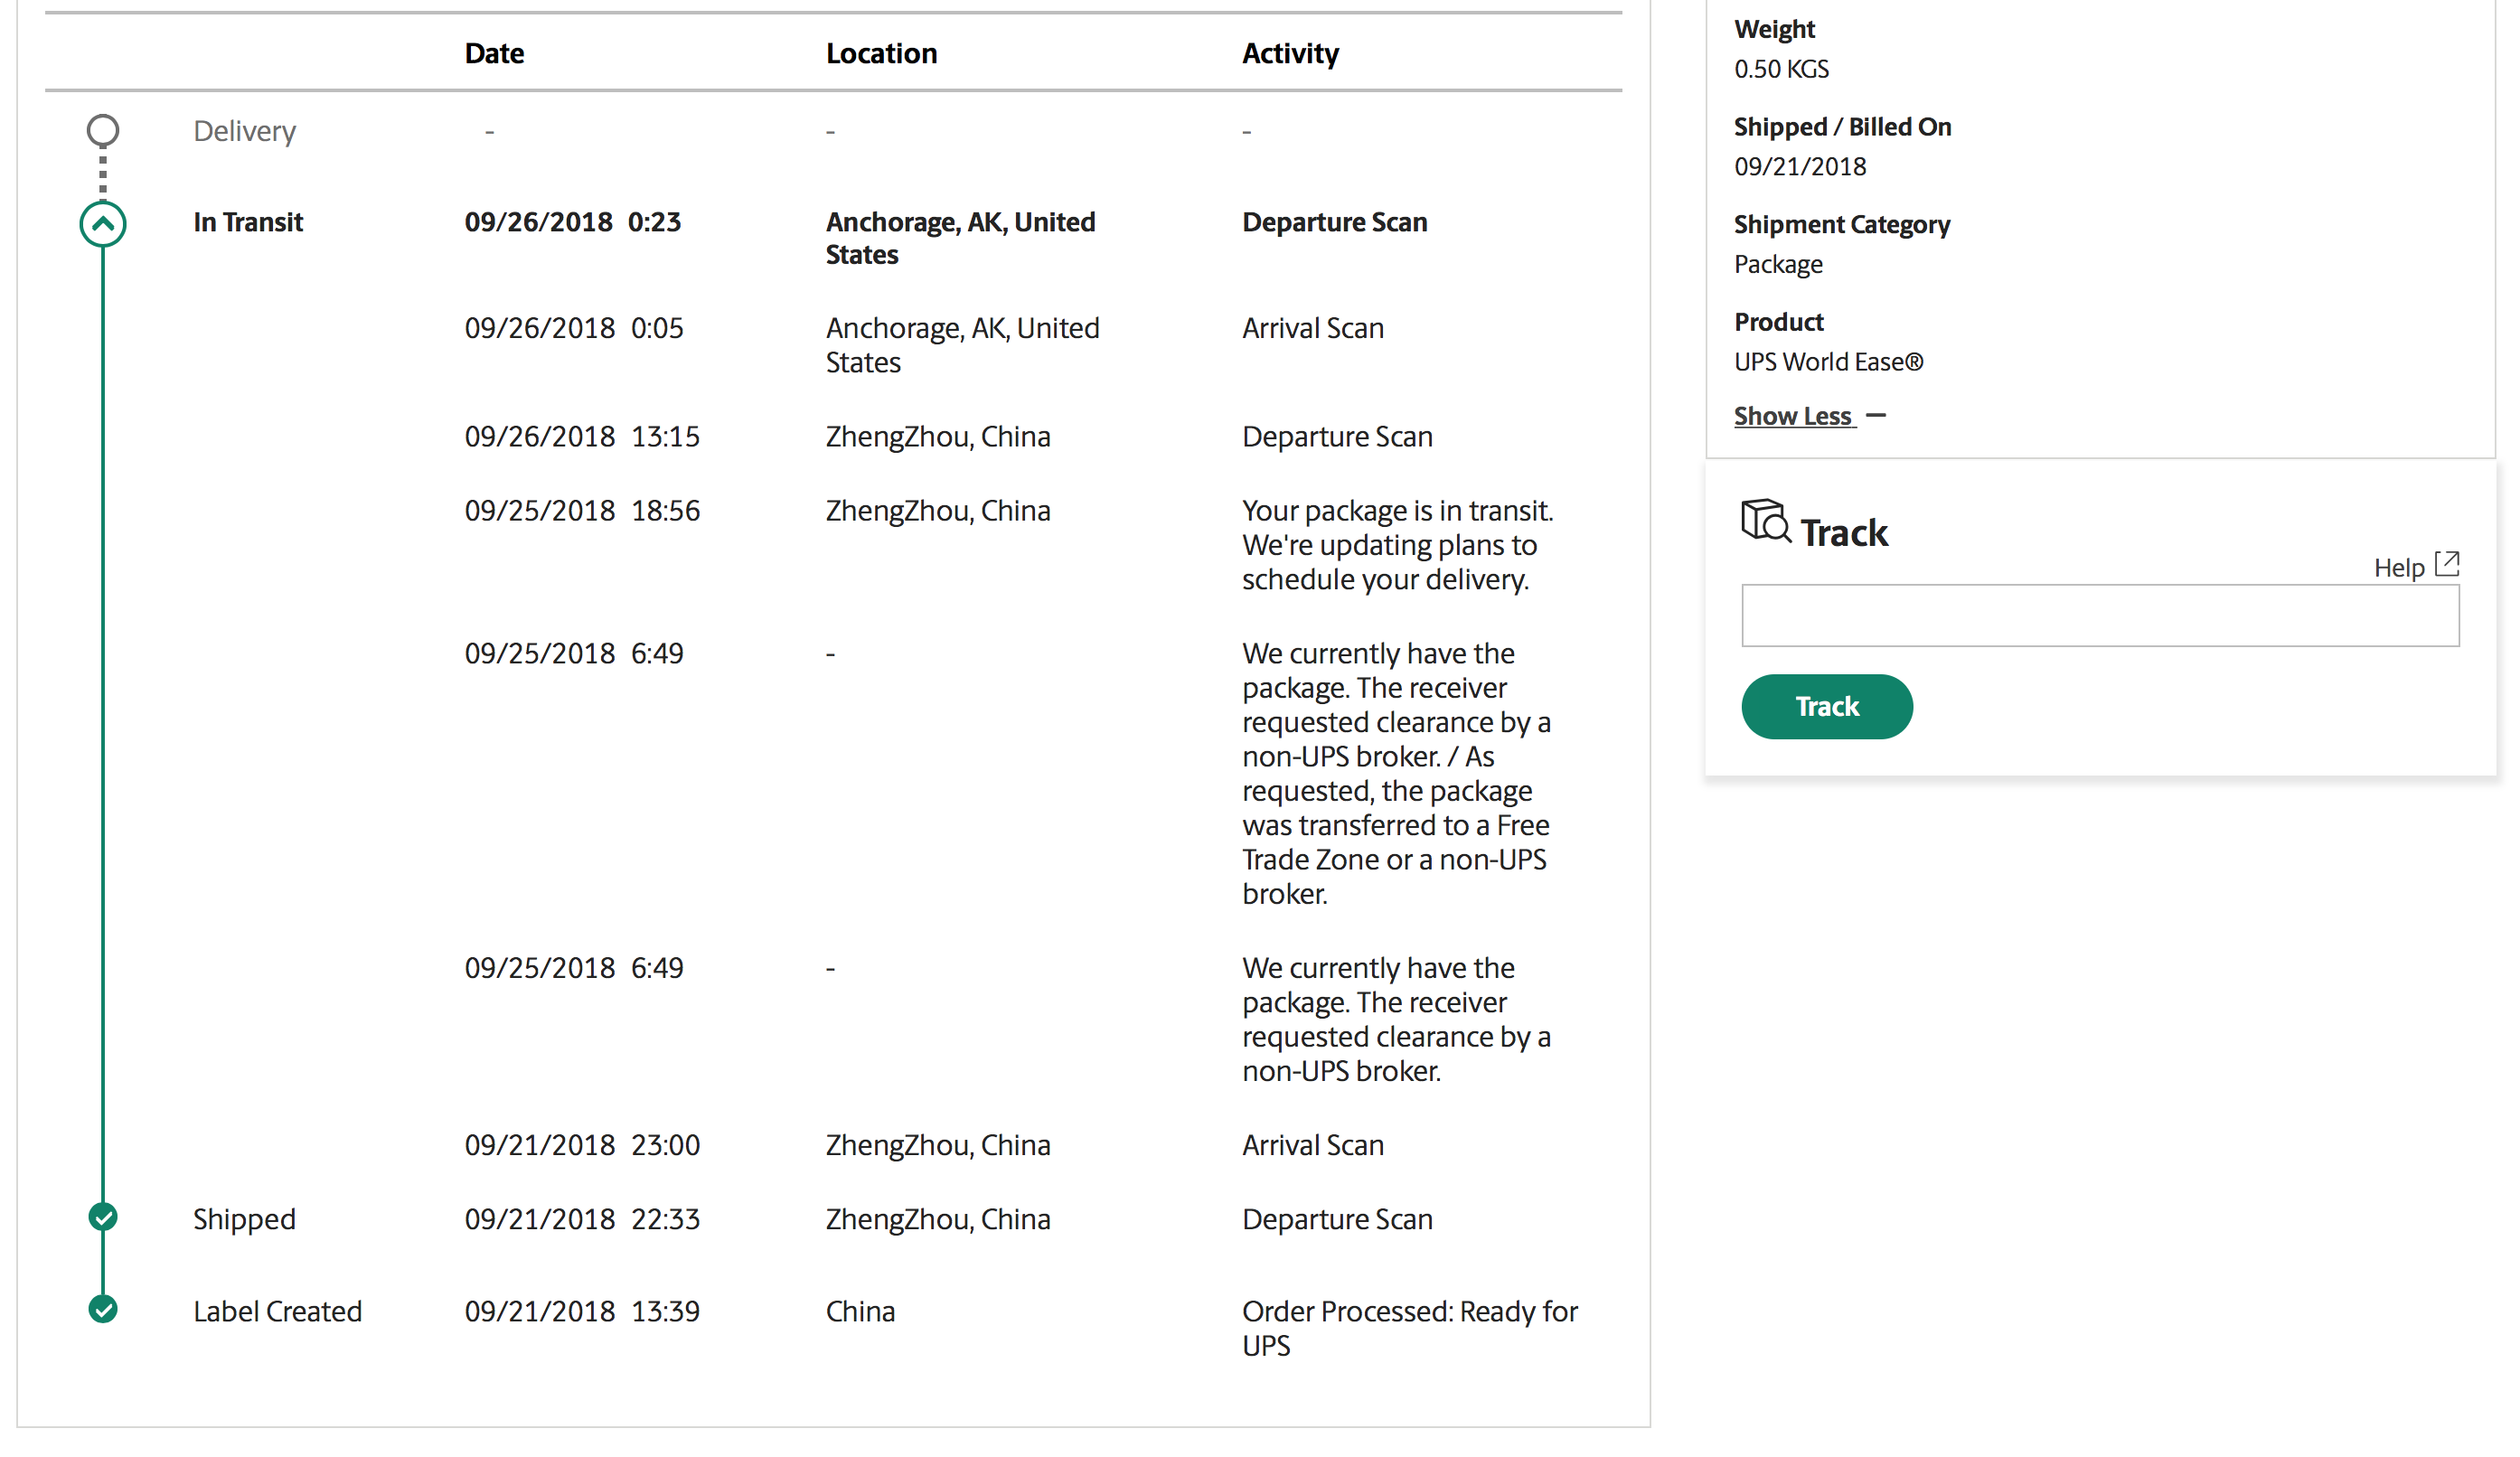The height and width of the screenshot is (1457, 2520).
Task: Click the 09/21/2018 23:00 date entry
Action: 582,1144
